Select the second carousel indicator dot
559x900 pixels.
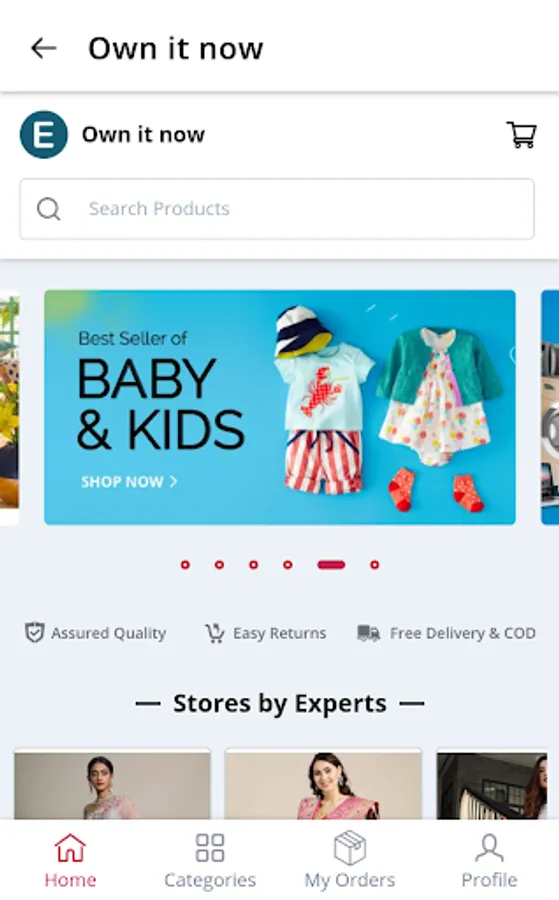[219, 565]
